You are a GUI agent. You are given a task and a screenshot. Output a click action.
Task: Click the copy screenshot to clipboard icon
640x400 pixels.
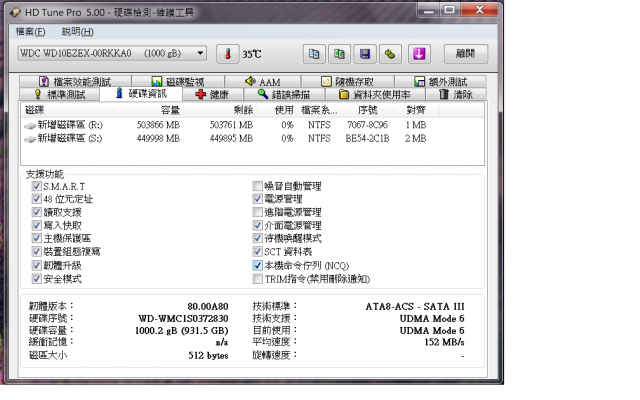(339, 54)
